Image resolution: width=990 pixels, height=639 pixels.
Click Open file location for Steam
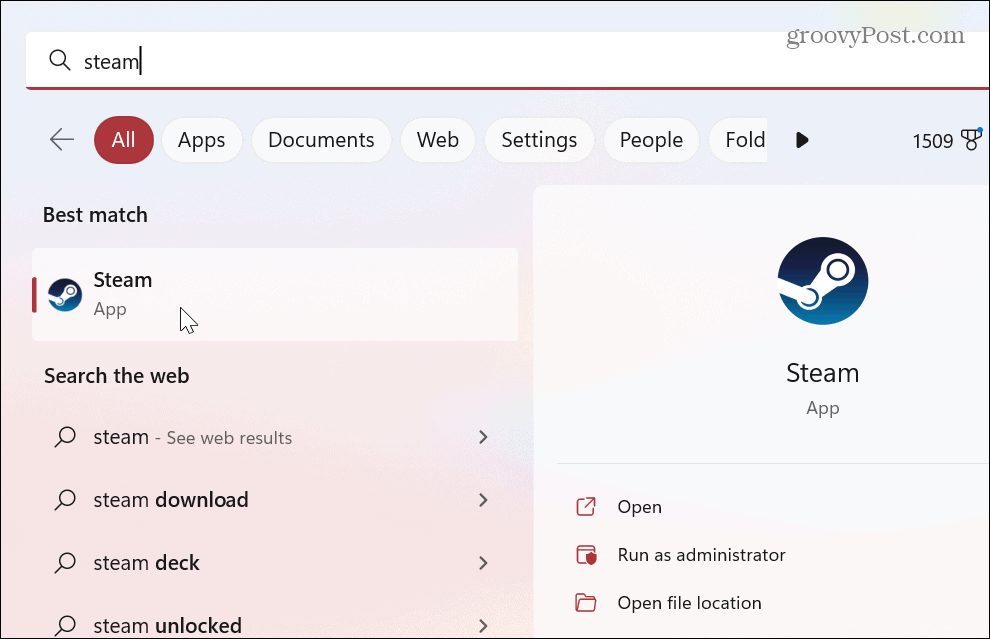click(688, 602)
